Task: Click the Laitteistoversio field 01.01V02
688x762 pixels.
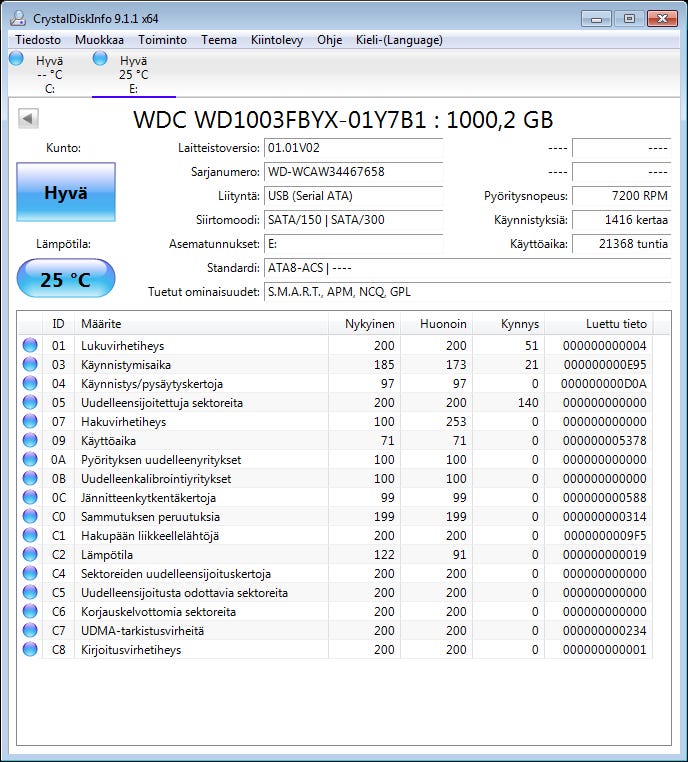Action: coord(353,148)
